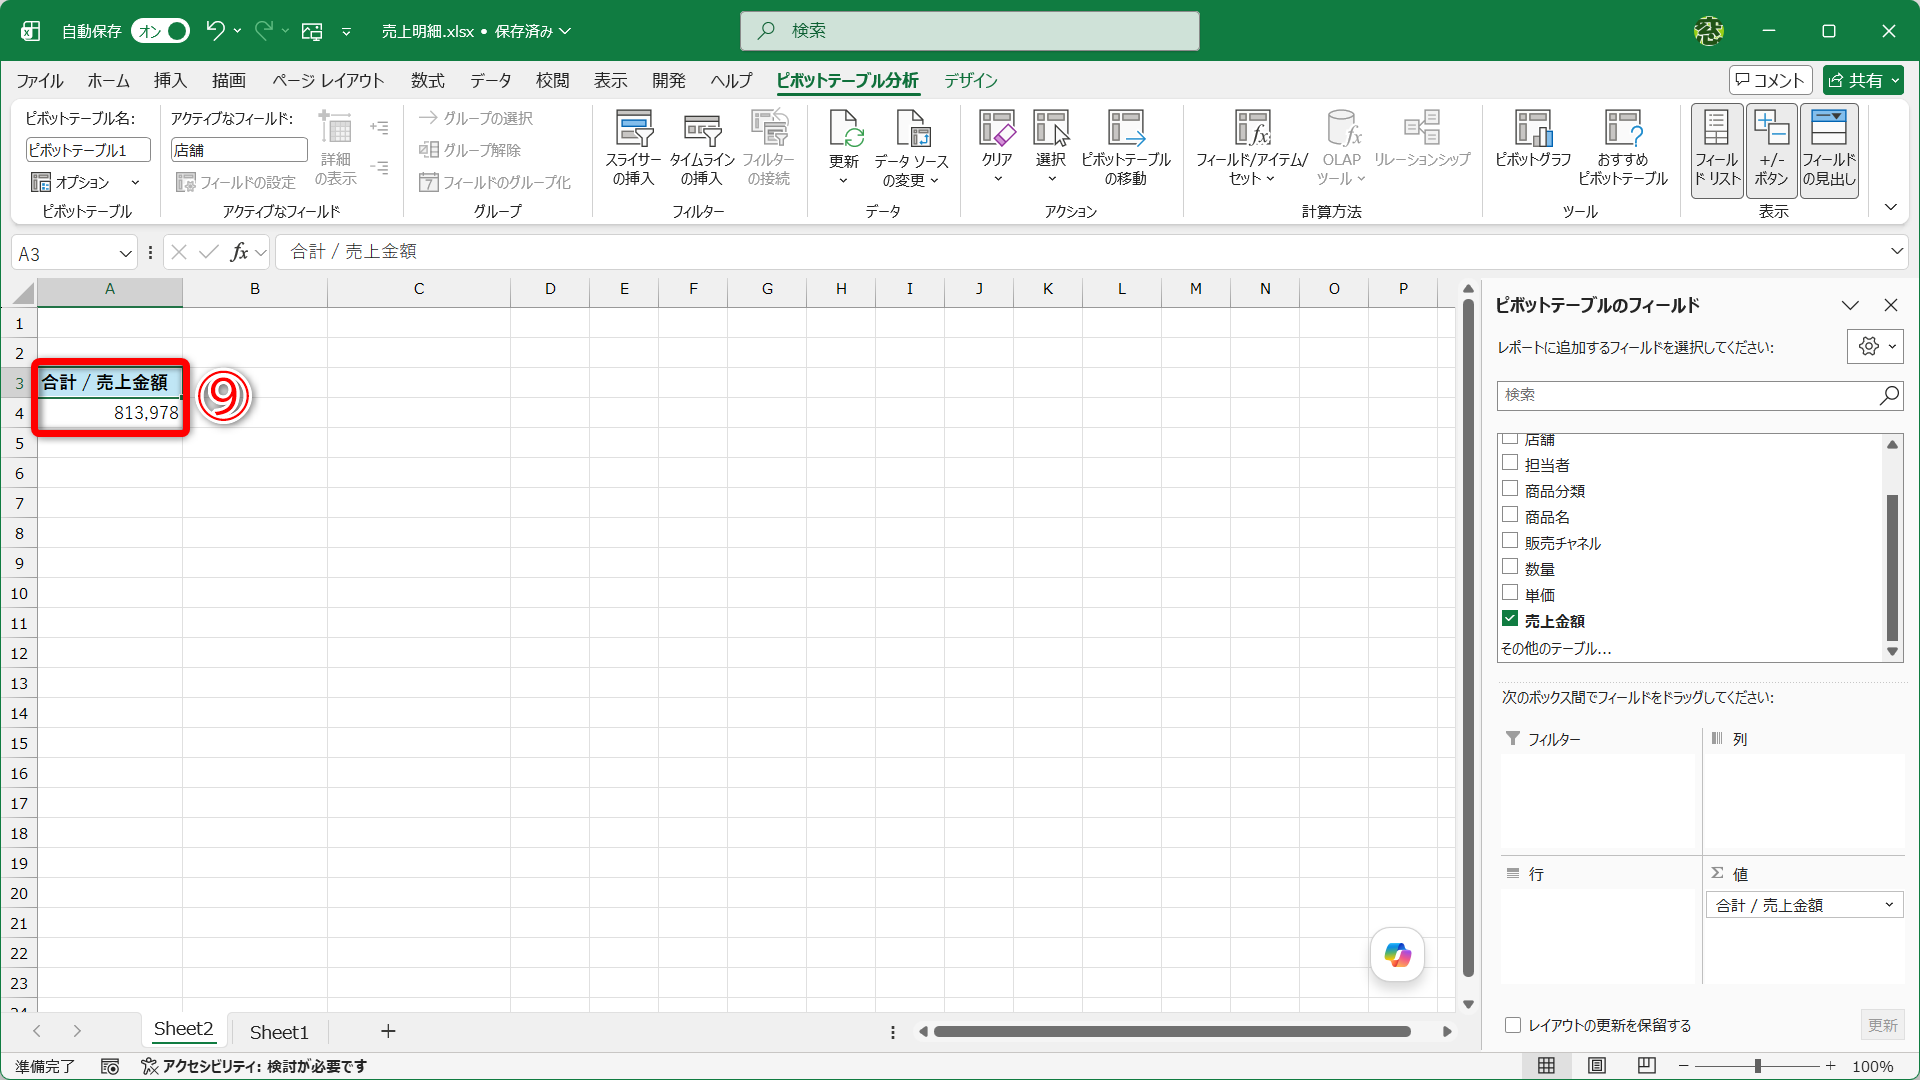Toggle the +/- Buttons display
Screen dimensions: 1920x1080
(x=1771, y=150)
